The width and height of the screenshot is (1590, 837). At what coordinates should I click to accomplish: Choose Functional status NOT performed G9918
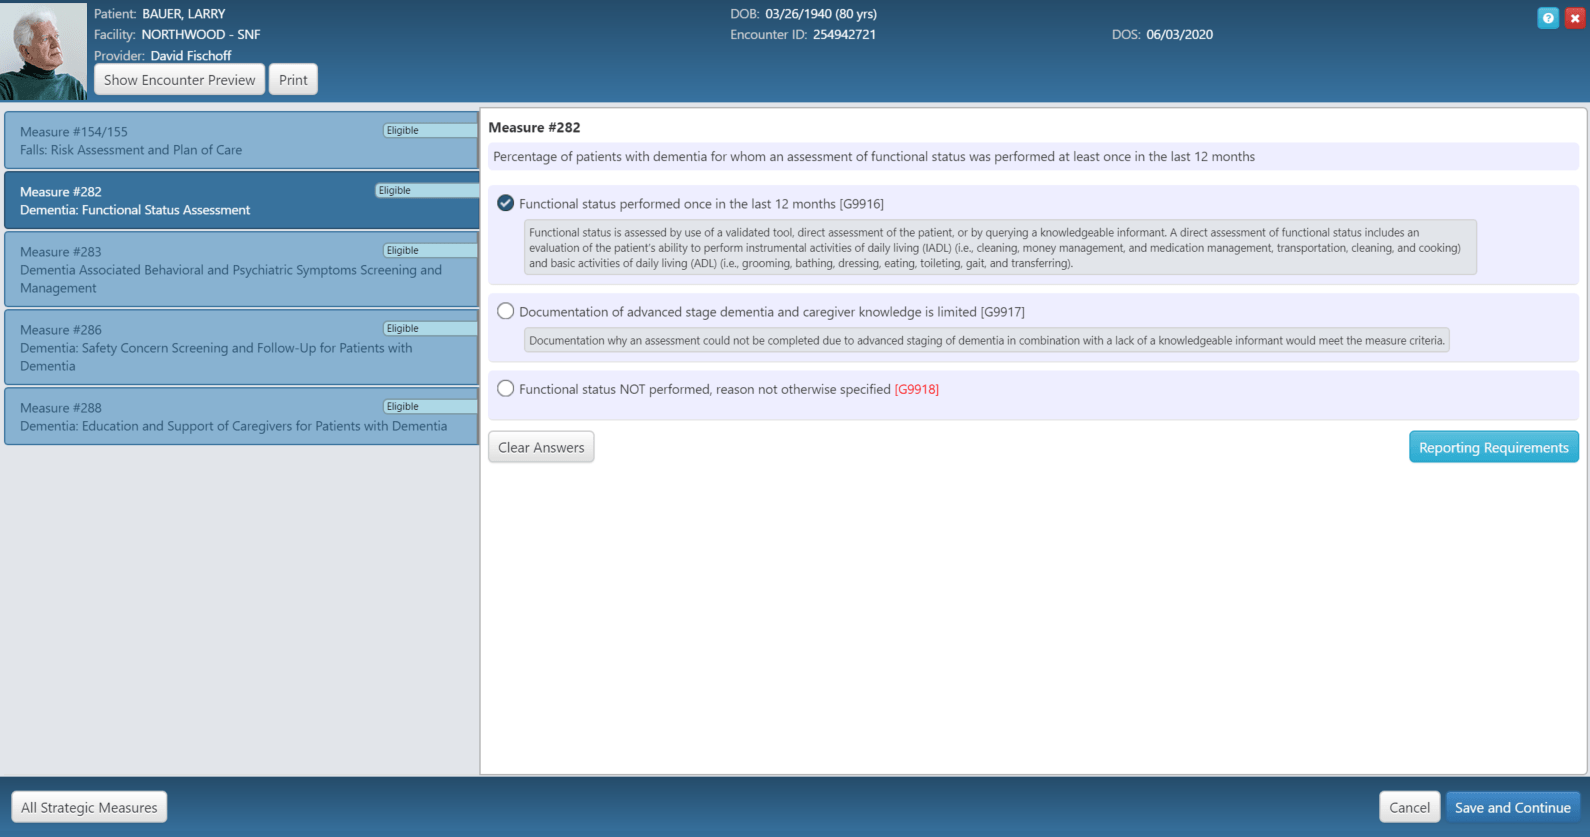506,388
